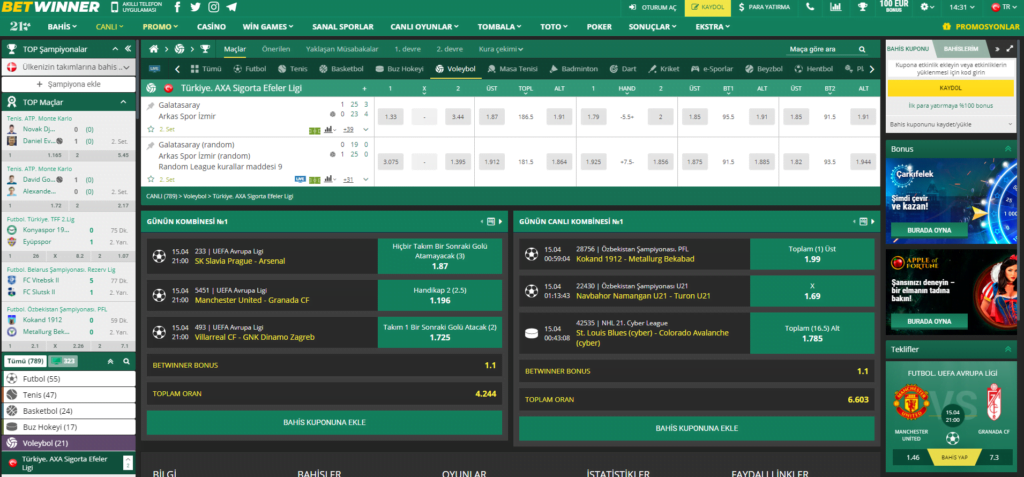This screenshot has height=477, width=1024.
Task: Click the yellow Bahis Yap button
Action: [953, 457]
